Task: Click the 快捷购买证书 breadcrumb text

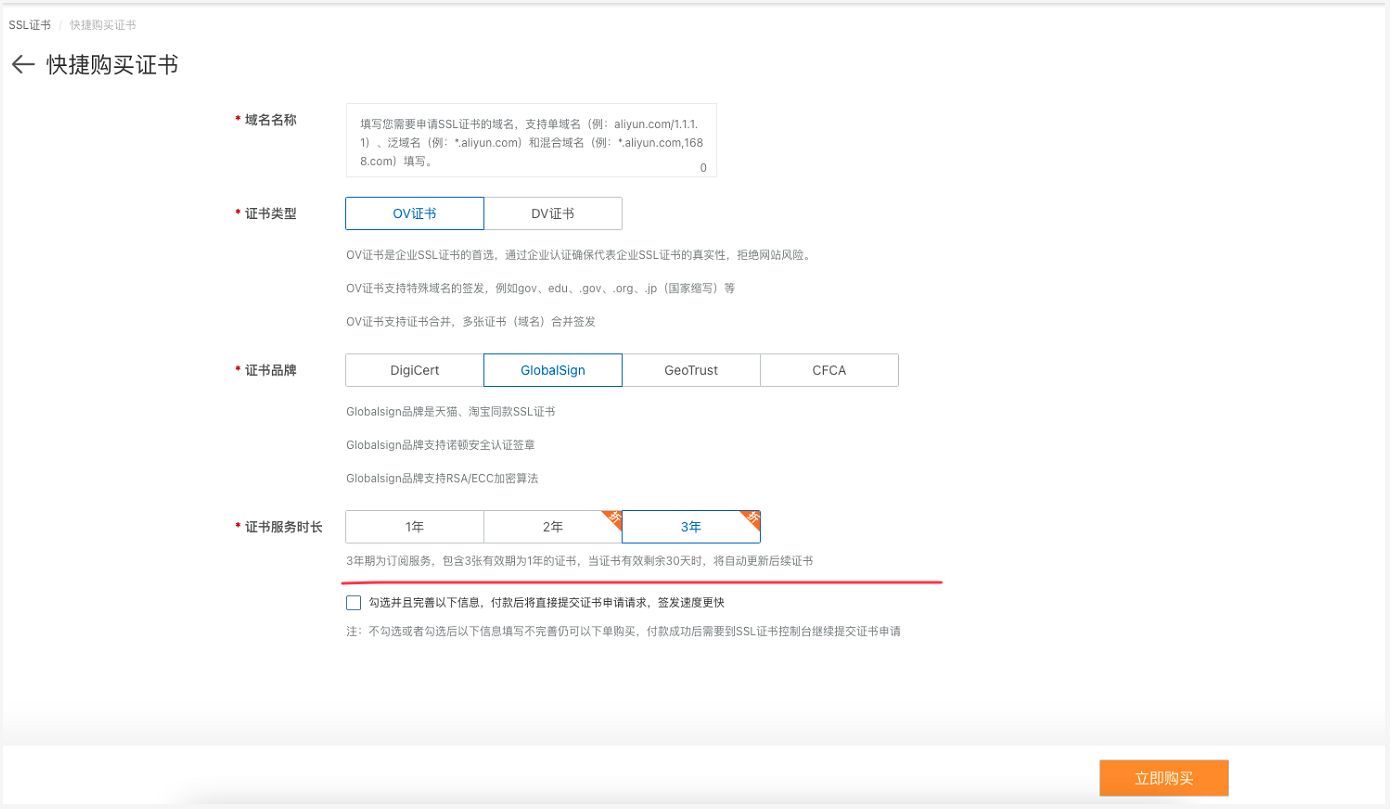Action: click(x=103, y=25)
